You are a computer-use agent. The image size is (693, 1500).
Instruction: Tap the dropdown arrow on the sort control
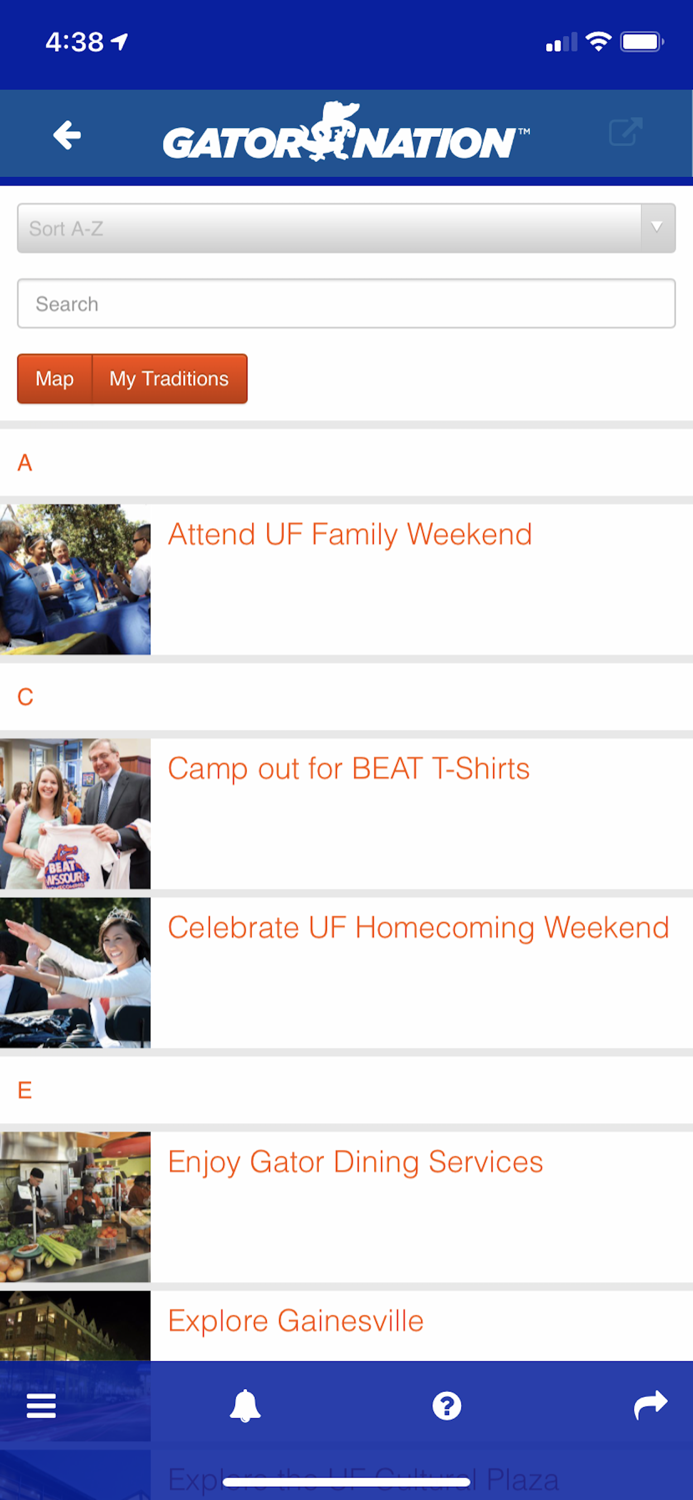pos(657,227)
